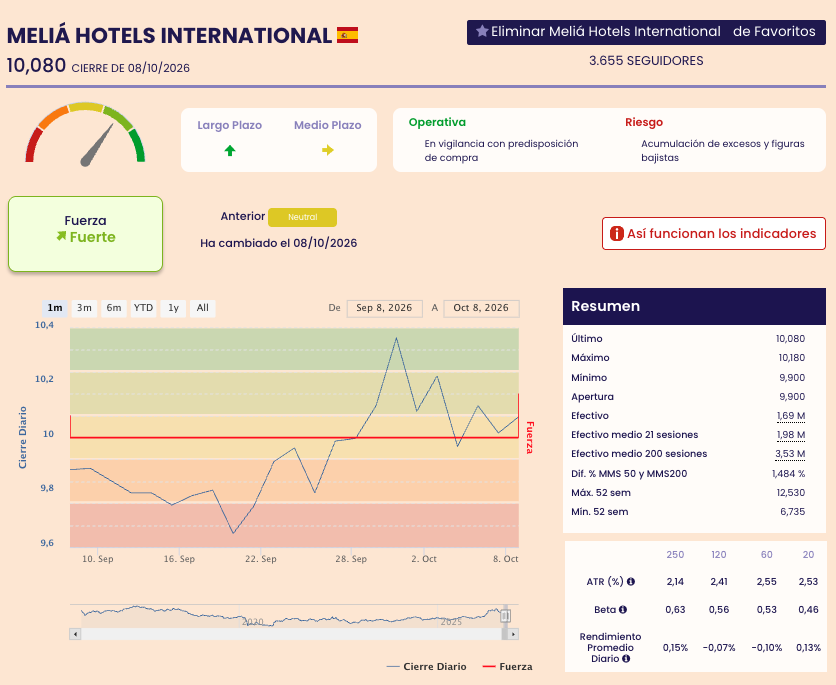Switch the chart range to 6m

114,308
